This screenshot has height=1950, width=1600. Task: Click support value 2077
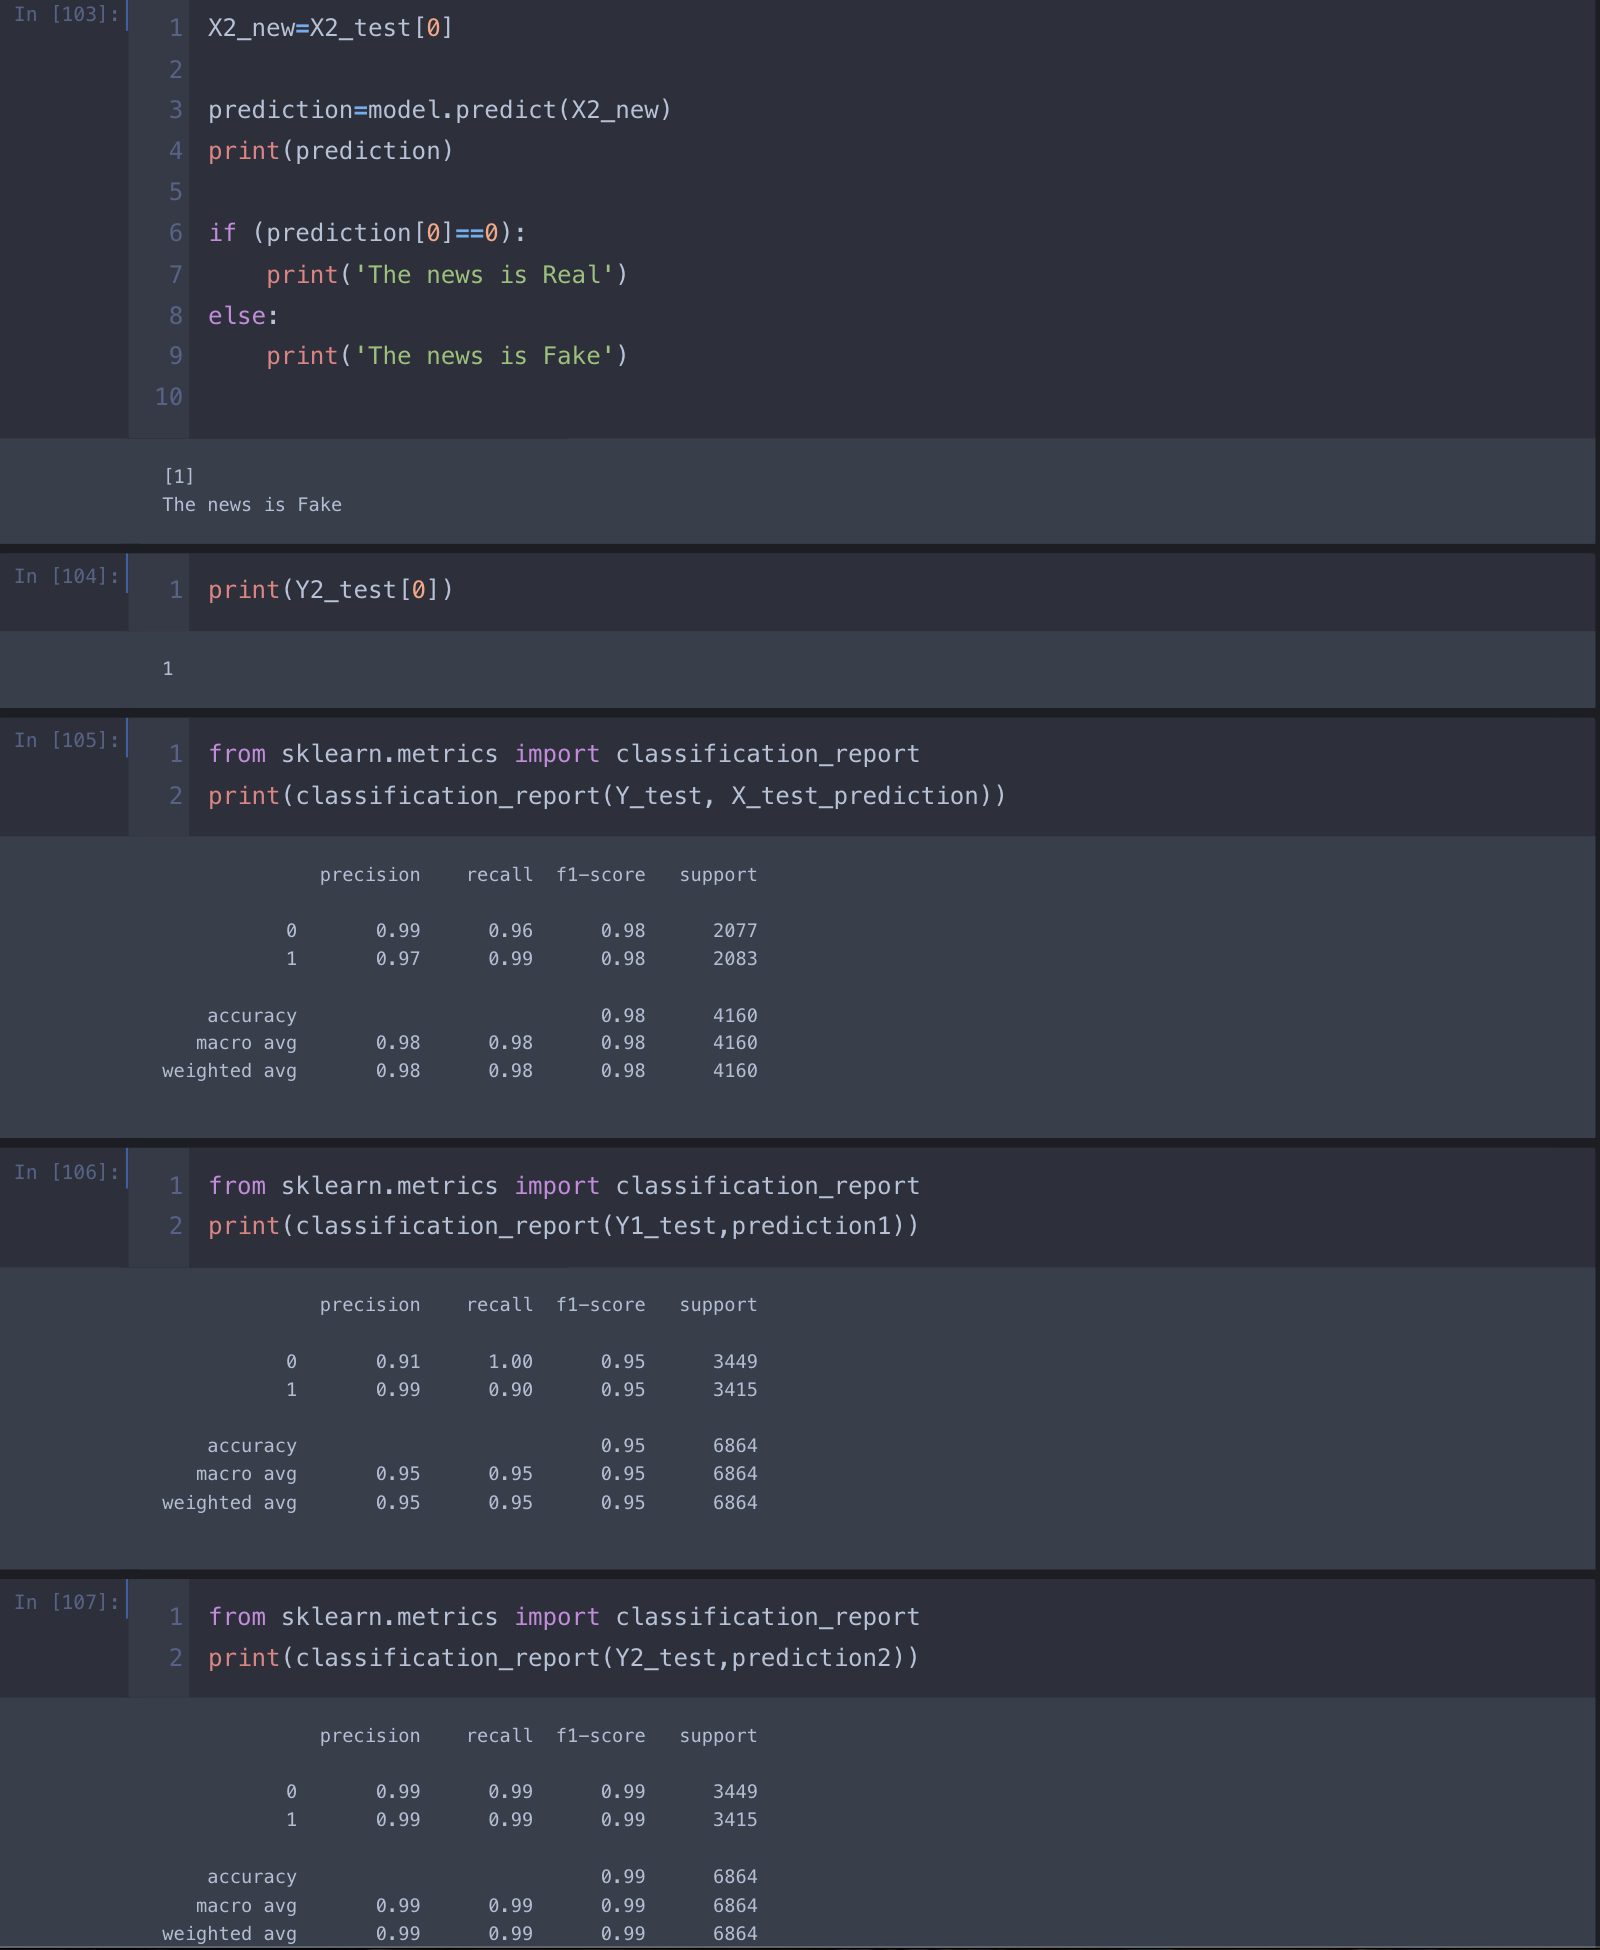pyautogui.click(x=735, y=931)
